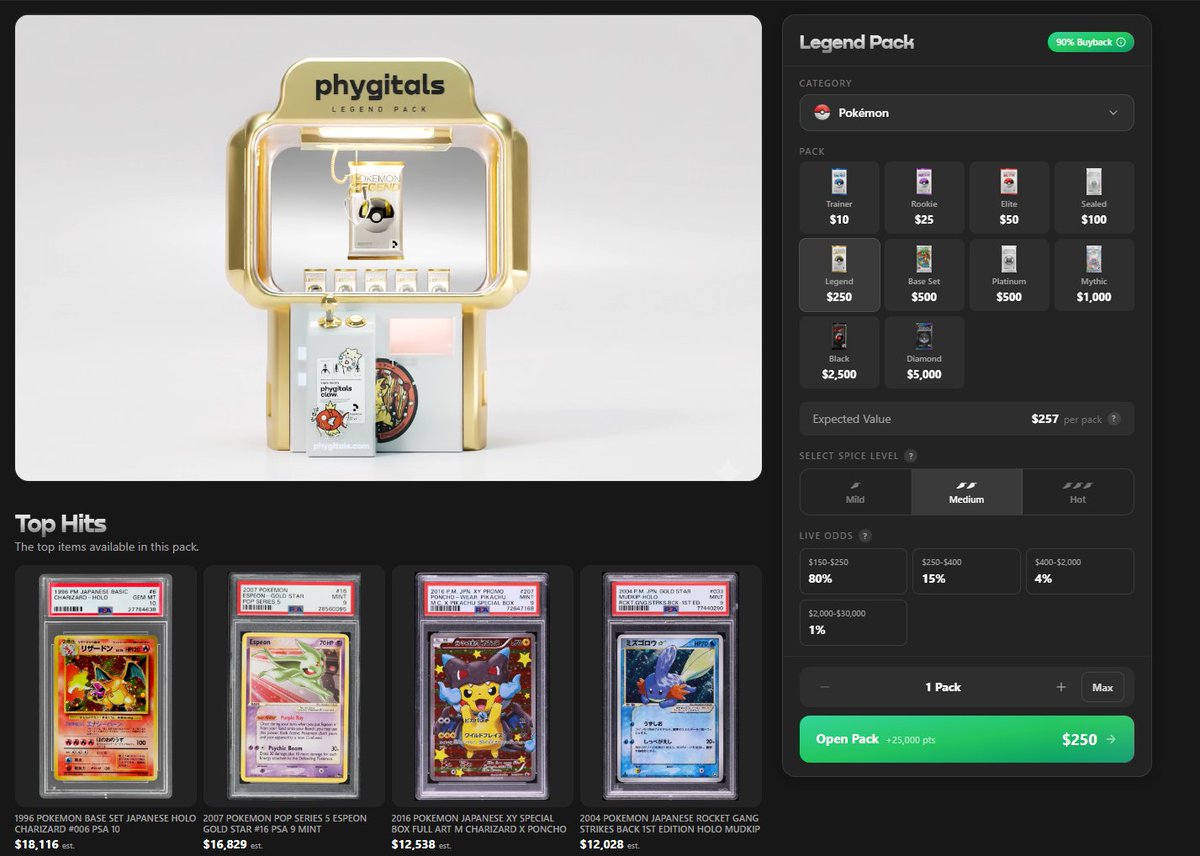Click the Open Pack $250 button

966,739
